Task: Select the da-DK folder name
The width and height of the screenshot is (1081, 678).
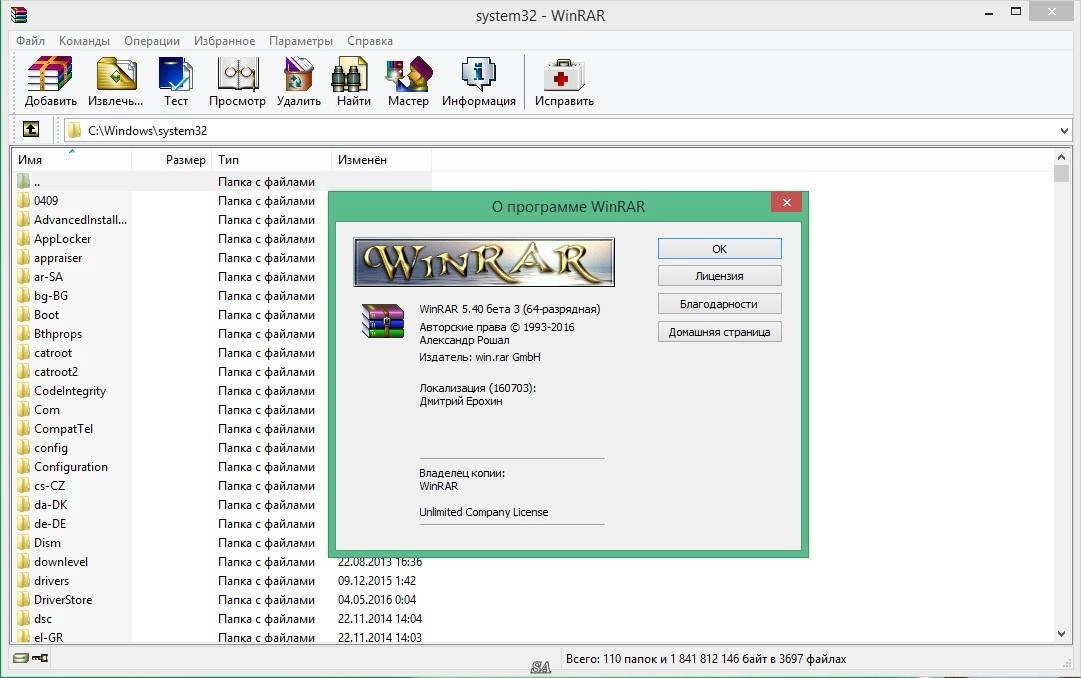Action: point(51,505)
